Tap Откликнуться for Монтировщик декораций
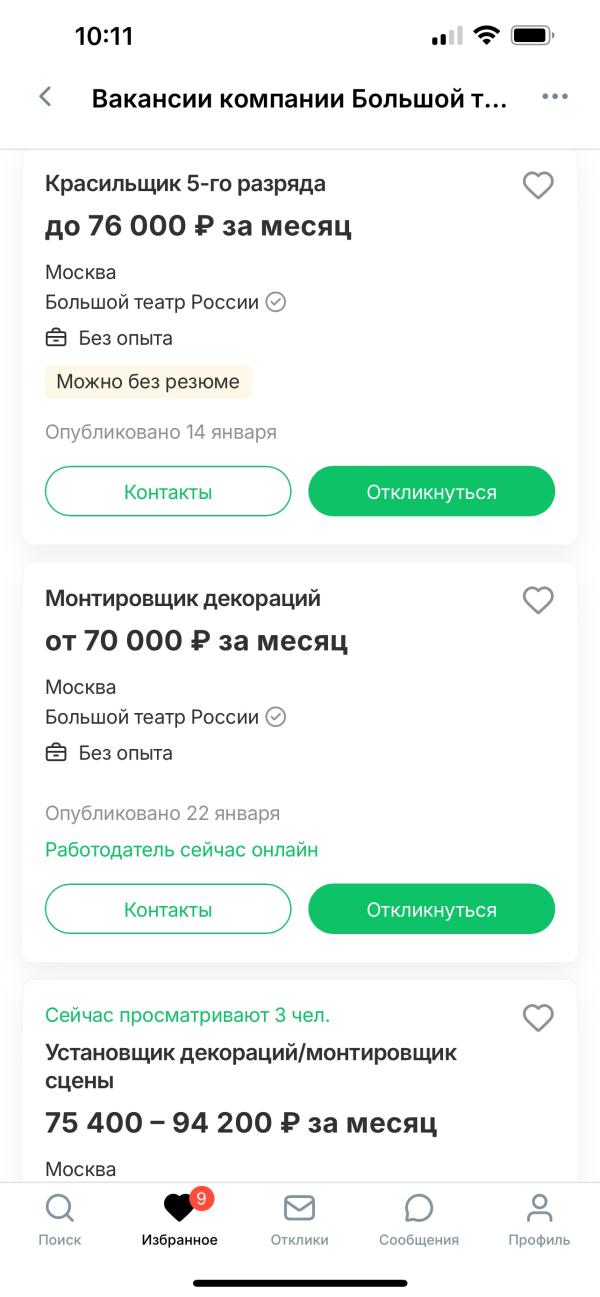This screenshot has width=600, height=1297. pyautogui.click(x=431, y=909)
